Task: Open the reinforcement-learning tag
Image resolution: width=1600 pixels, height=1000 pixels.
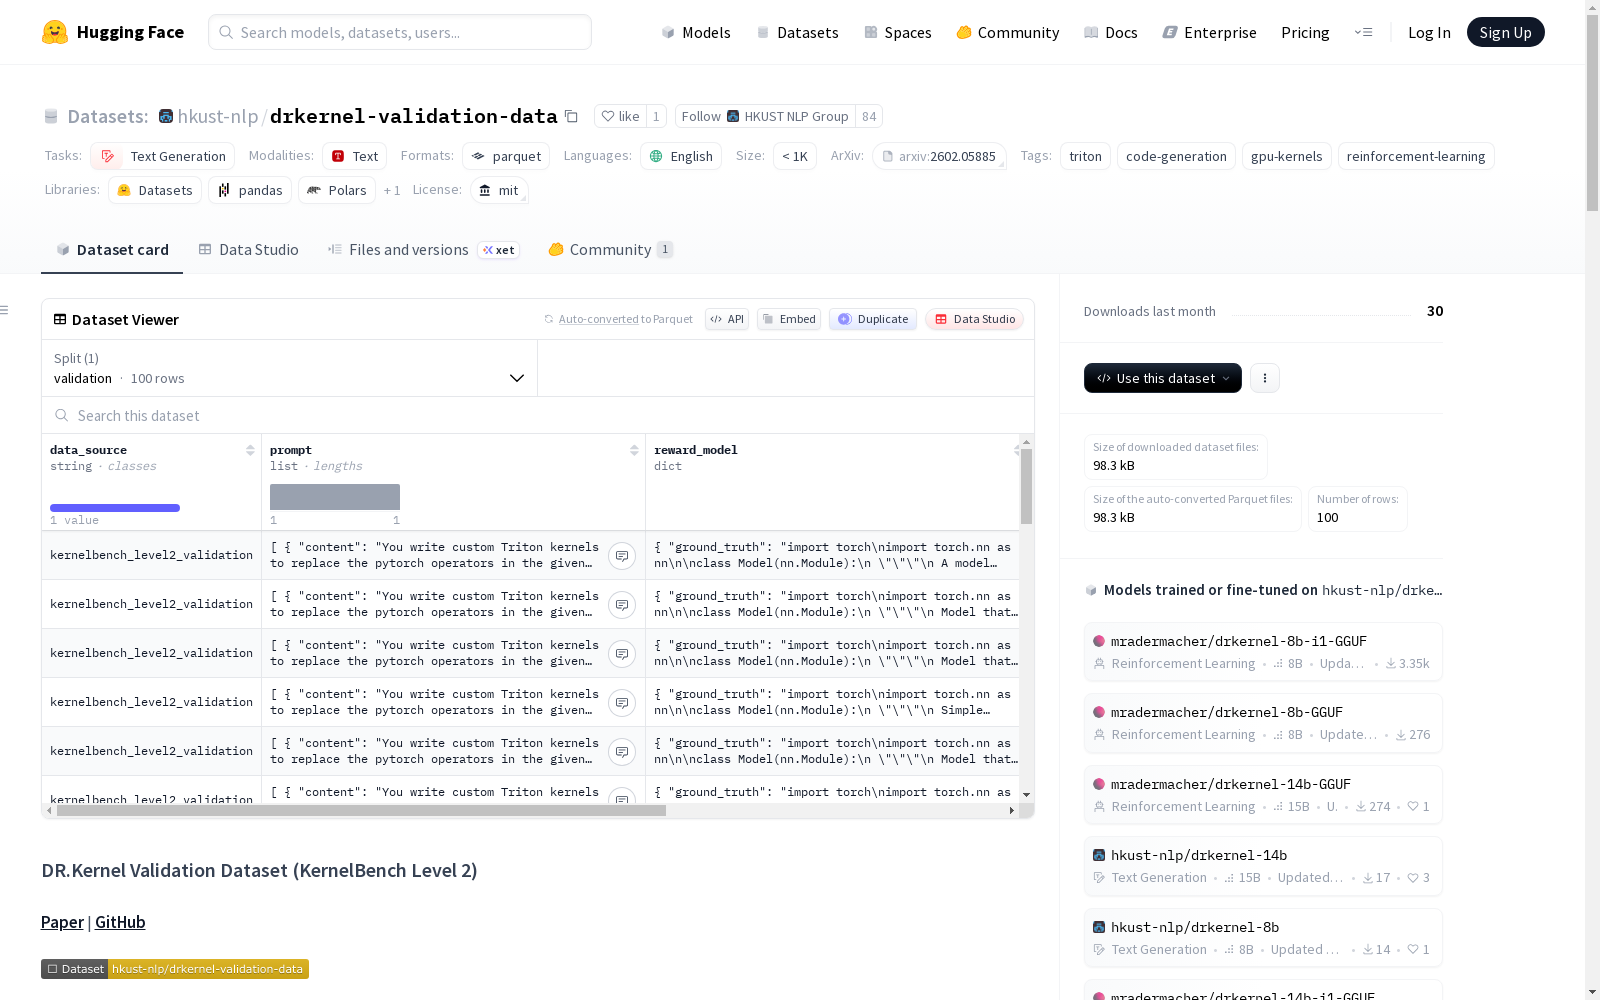Action: click(1416, 156)
